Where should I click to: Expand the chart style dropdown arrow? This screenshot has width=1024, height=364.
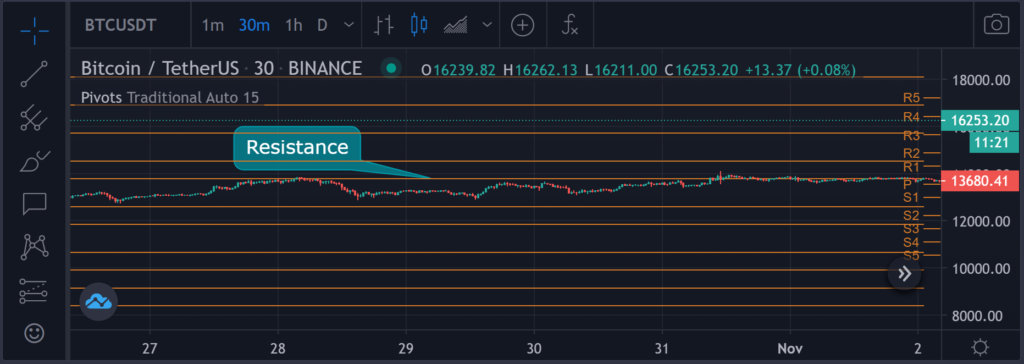tap(487, 25)
